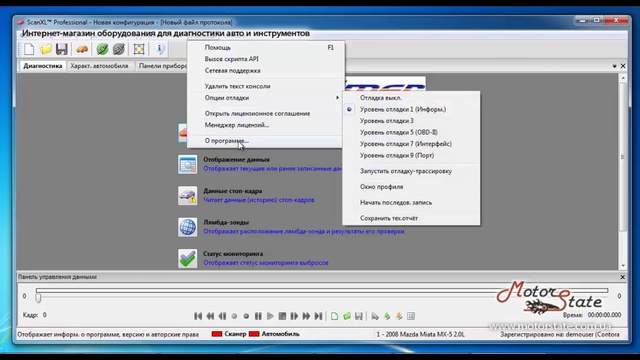Image resolution: width=640 pixels, height=360 pixels.
Task: Choose Вызов скрипта API menu item
Action: pos(265,59)
